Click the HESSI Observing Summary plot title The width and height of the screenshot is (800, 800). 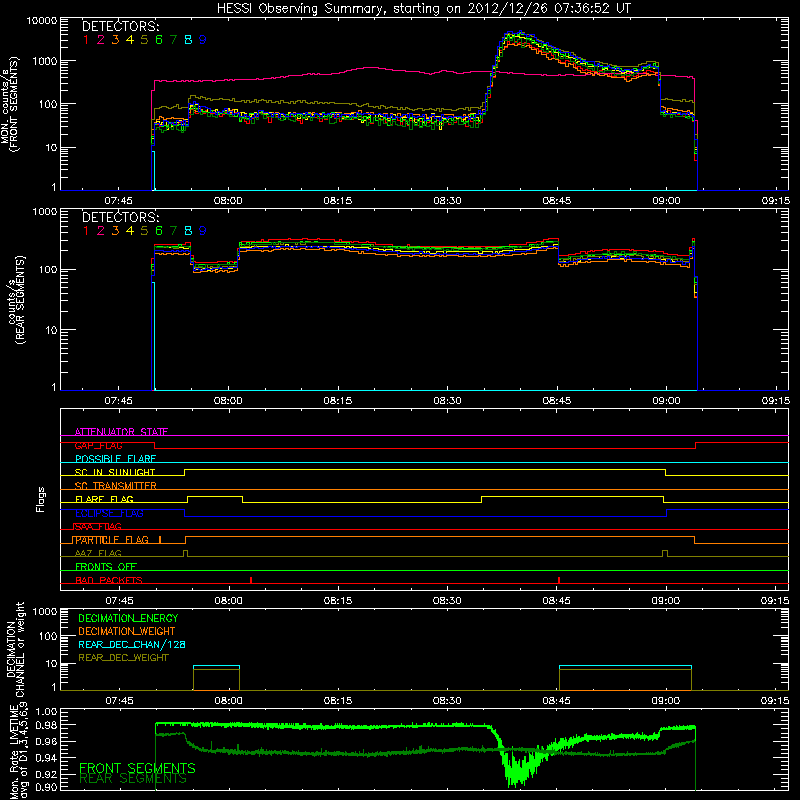423,9
